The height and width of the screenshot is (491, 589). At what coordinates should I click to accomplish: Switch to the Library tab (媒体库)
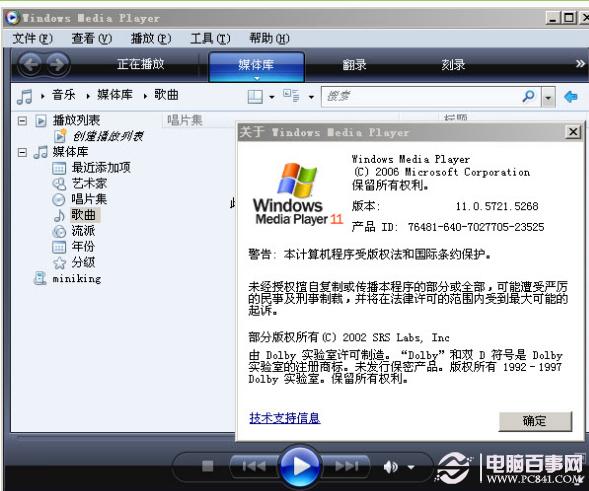(x=256, y=66)
